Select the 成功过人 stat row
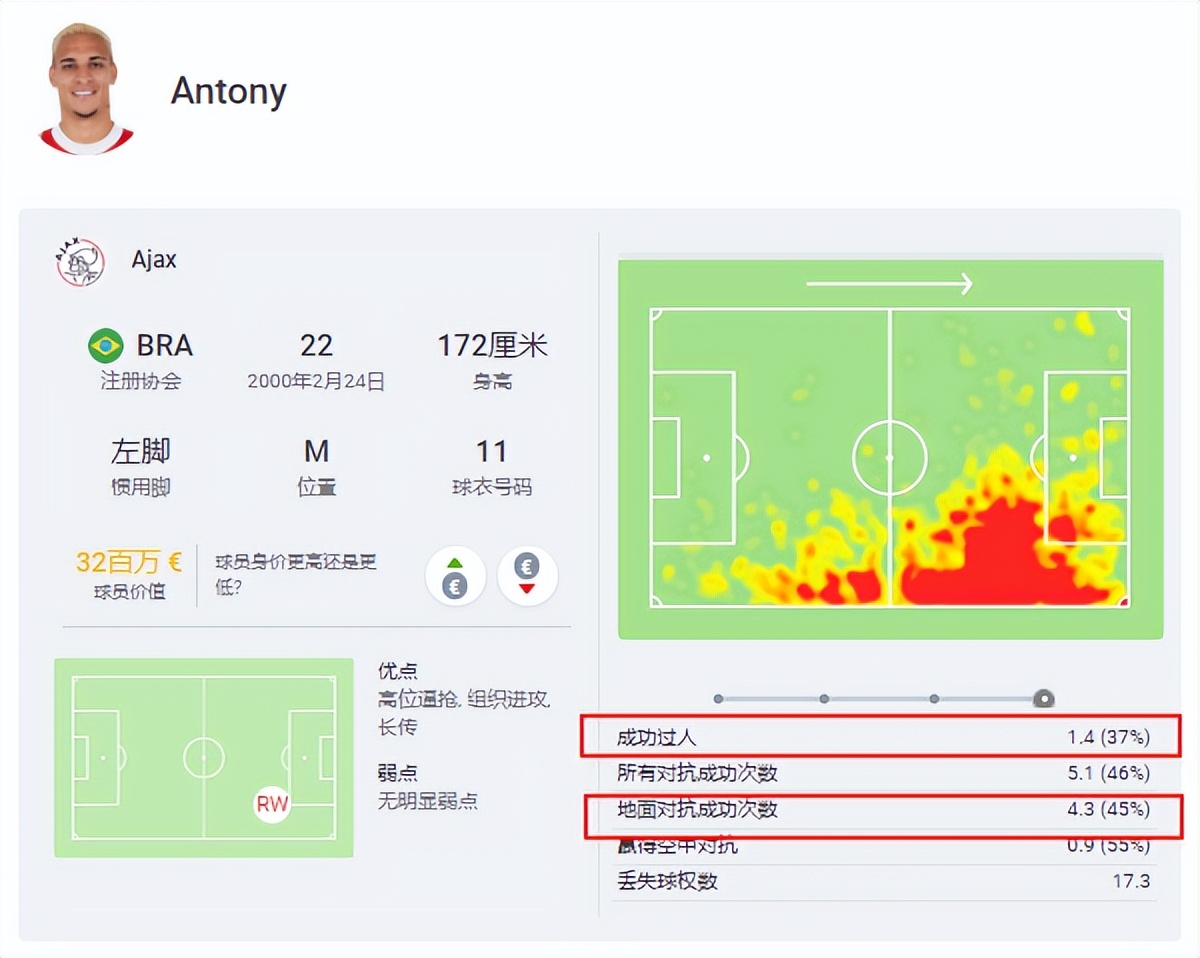The image size is (1200, 958). [x=882, y=738]
